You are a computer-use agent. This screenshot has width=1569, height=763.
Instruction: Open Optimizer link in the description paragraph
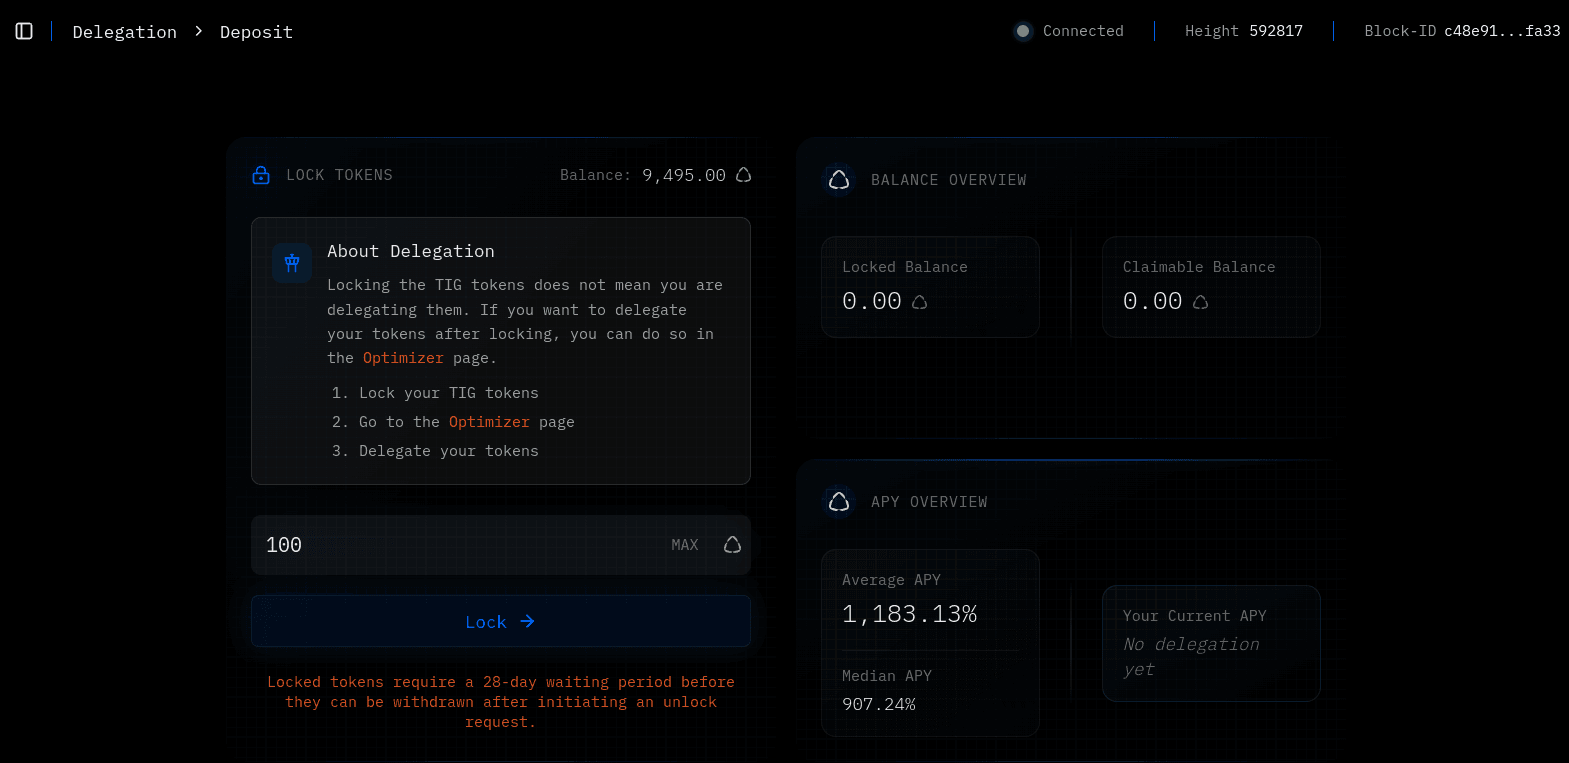coord(402,358)
